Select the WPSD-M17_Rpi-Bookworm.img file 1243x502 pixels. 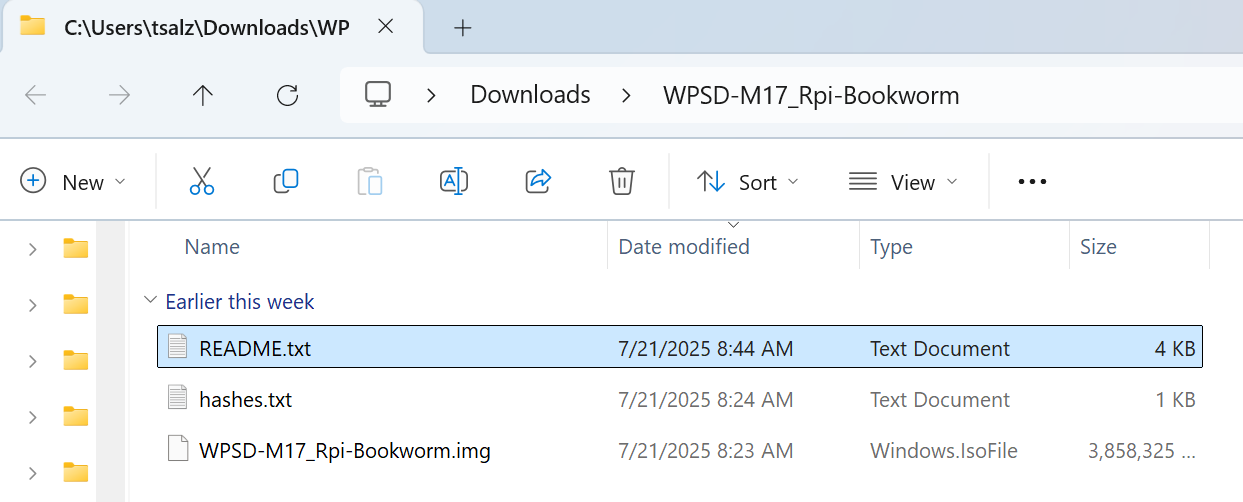(x=344, y=451)
